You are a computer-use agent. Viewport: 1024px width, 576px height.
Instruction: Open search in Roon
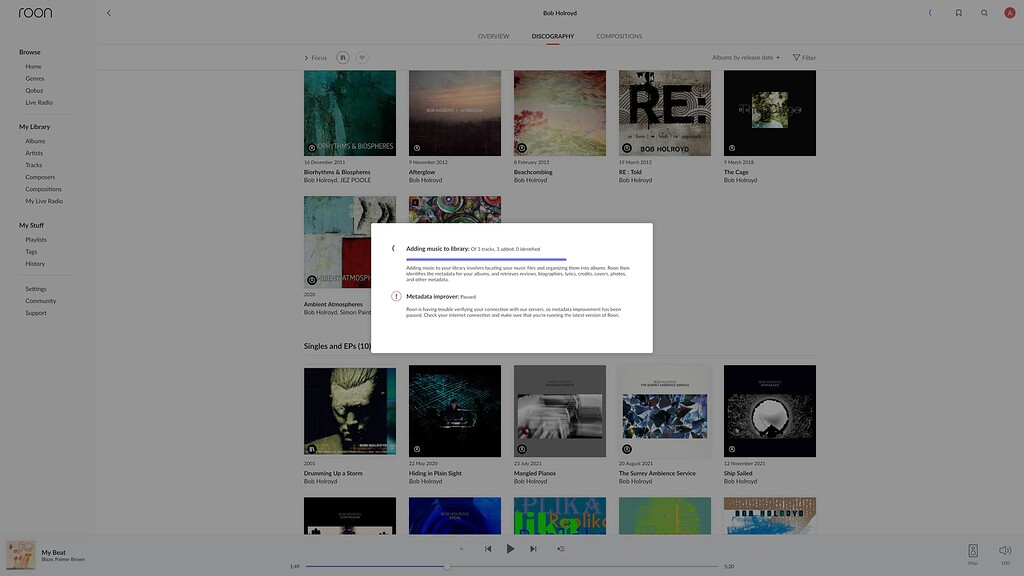983,12
